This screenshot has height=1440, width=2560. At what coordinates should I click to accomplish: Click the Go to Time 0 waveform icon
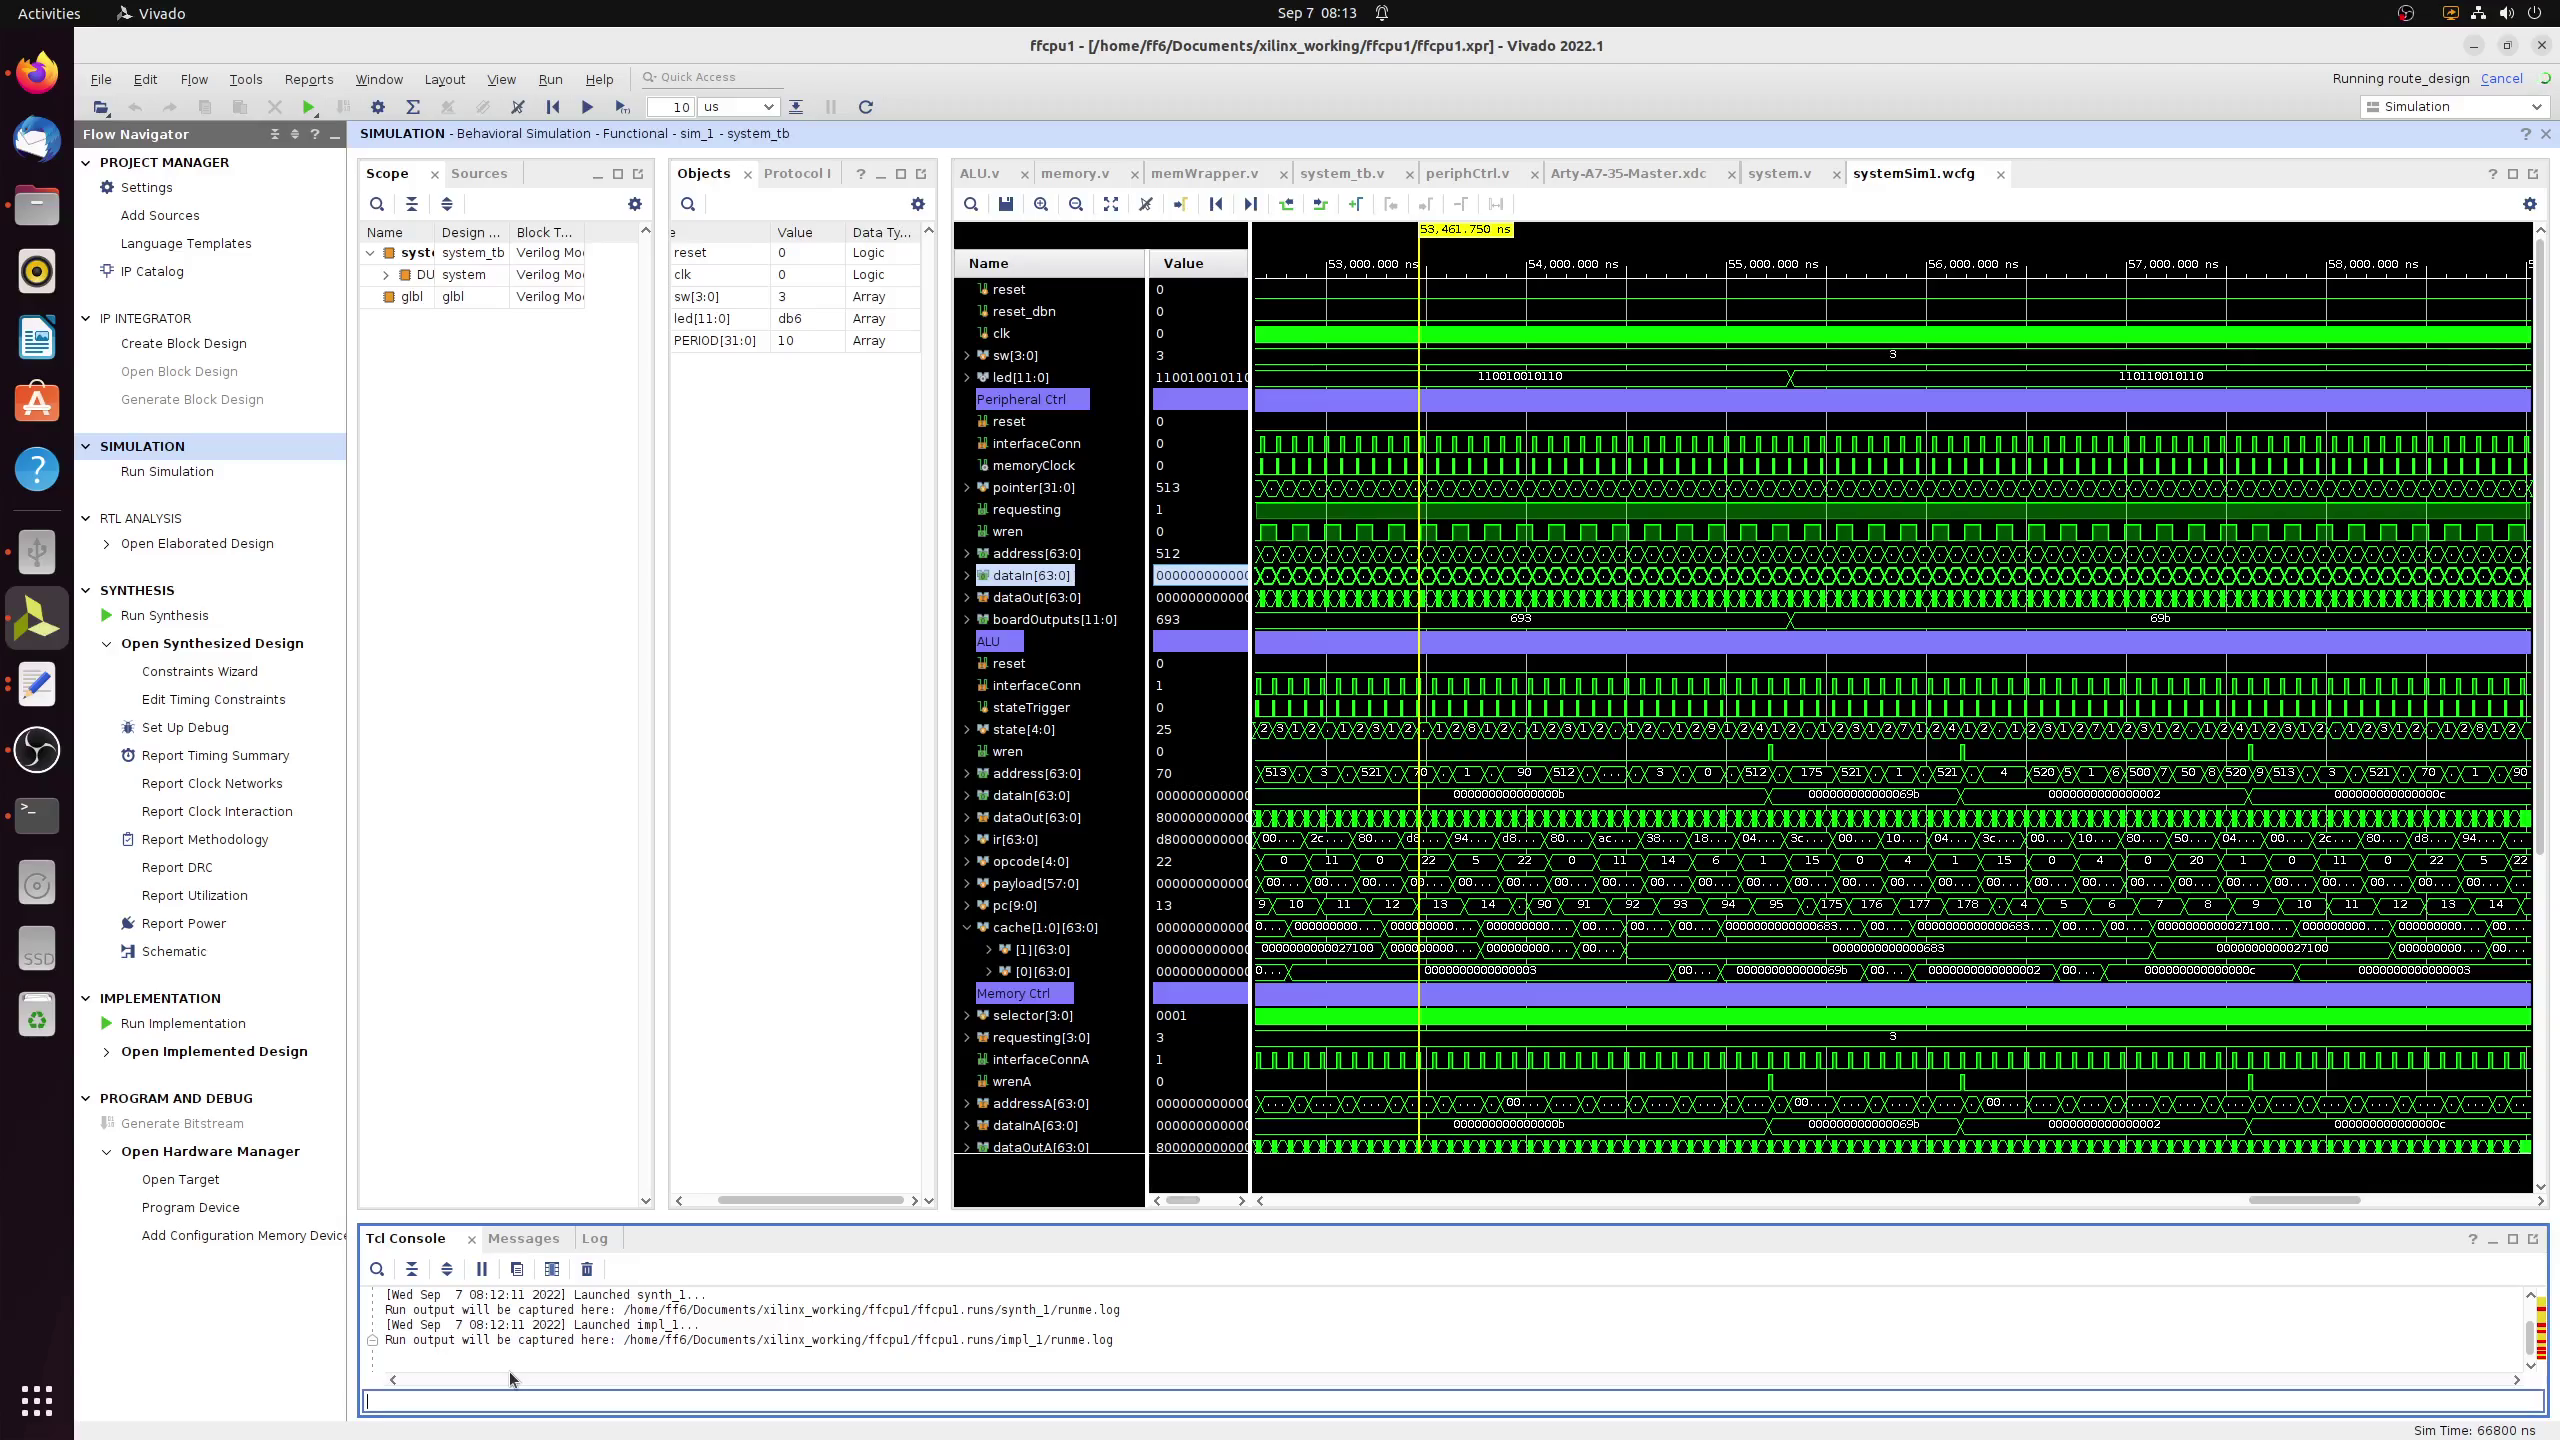(x=1215, y=204)
